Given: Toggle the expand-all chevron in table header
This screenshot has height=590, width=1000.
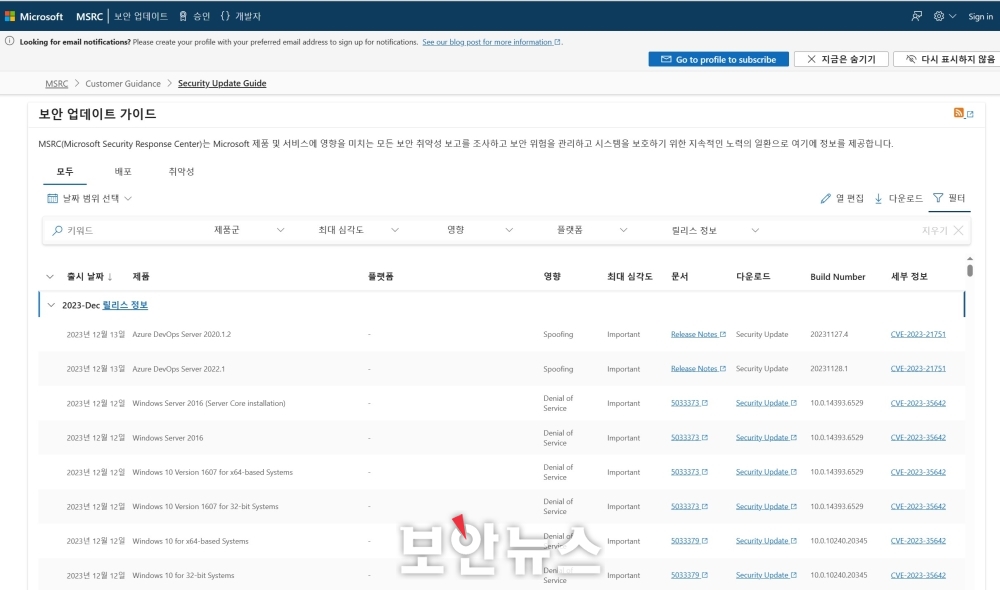Looking at the screenshot, I should pos(50,276).
